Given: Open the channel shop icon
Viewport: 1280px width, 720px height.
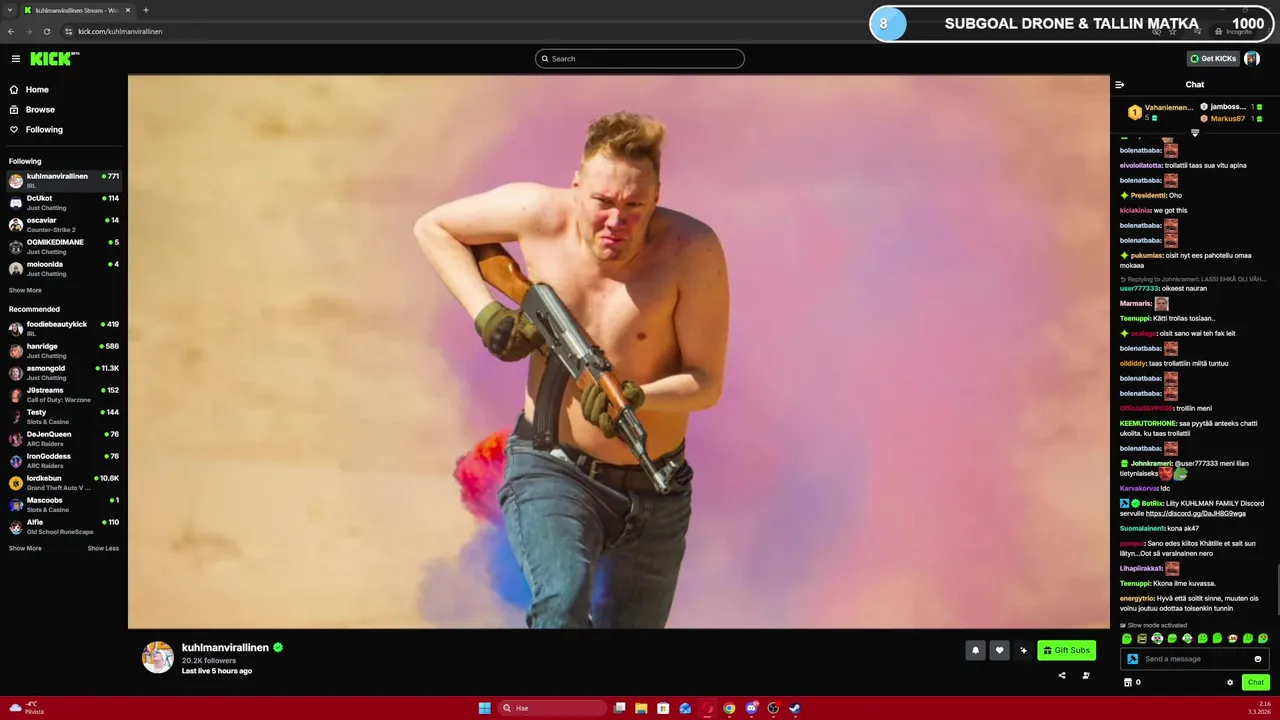Looking at the screenshot, I should (x=1128, y=682).
